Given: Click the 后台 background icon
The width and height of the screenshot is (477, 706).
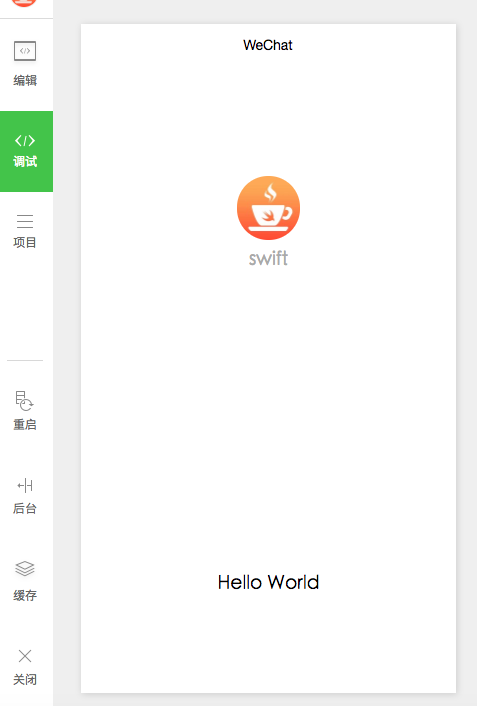Looking at the screenshot, I should click(25, 485).
